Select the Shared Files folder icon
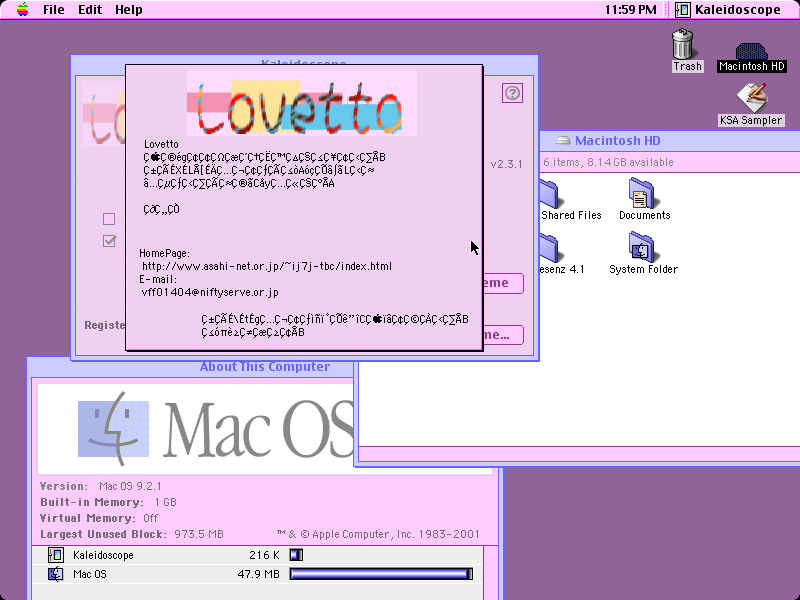800x600 pixels. (x=570, y=200)
